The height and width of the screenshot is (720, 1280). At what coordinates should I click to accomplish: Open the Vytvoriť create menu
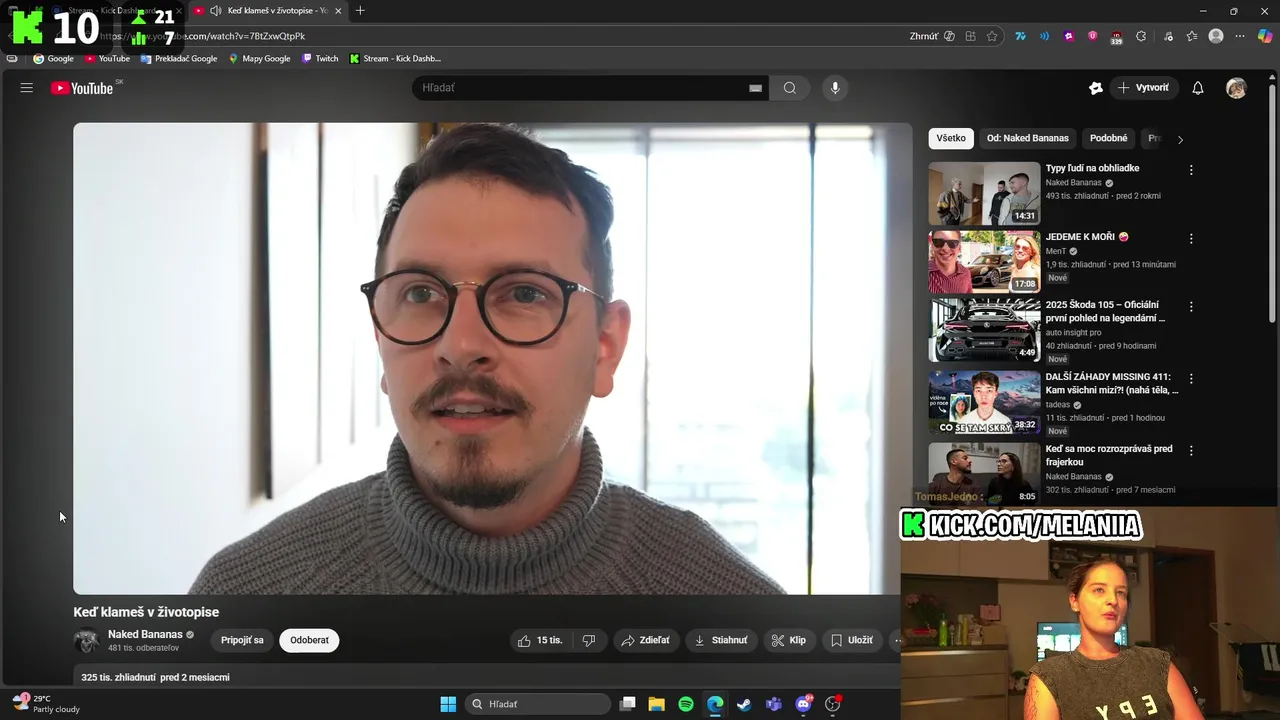point(1143,88)
